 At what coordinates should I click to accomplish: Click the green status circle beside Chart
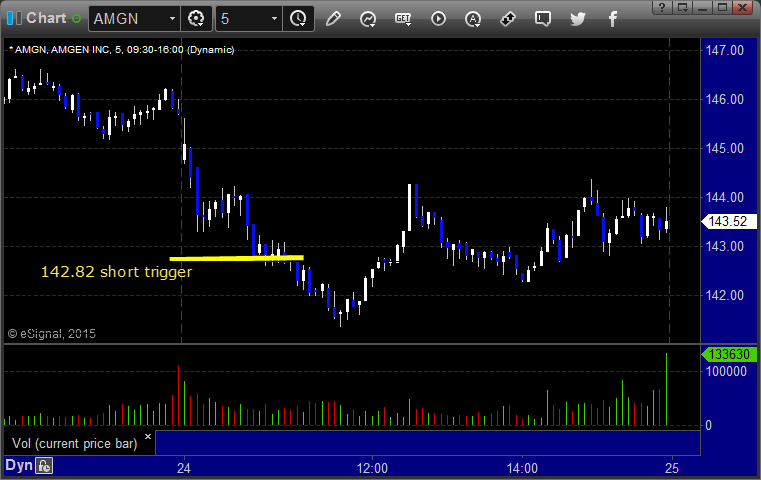[x=76, y=18]
